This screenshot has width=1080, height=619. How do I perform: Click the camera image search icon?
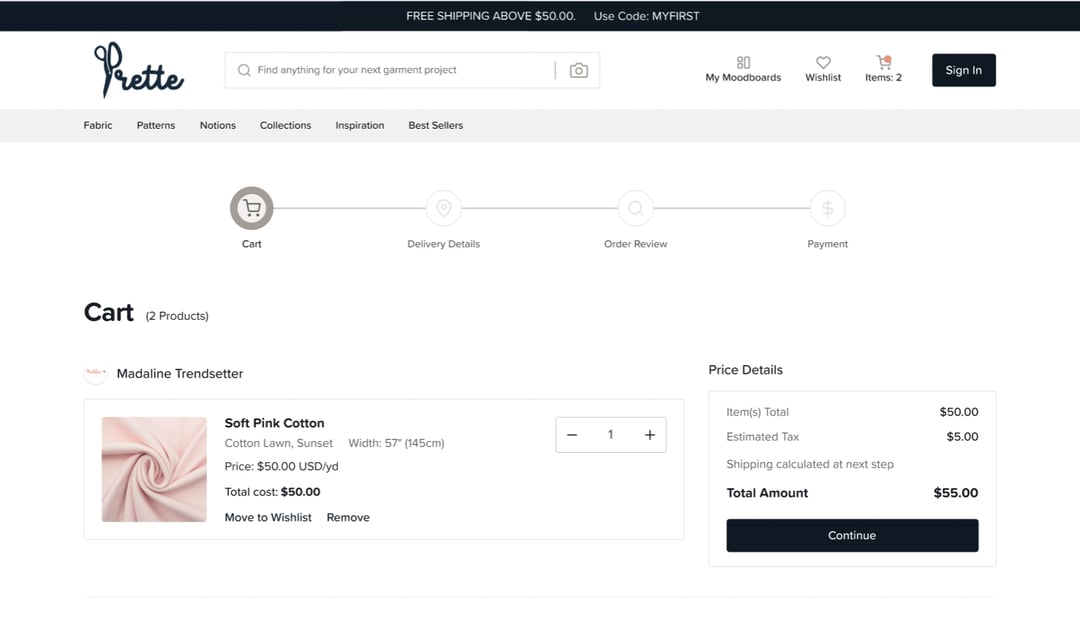[x=578, y=70]
